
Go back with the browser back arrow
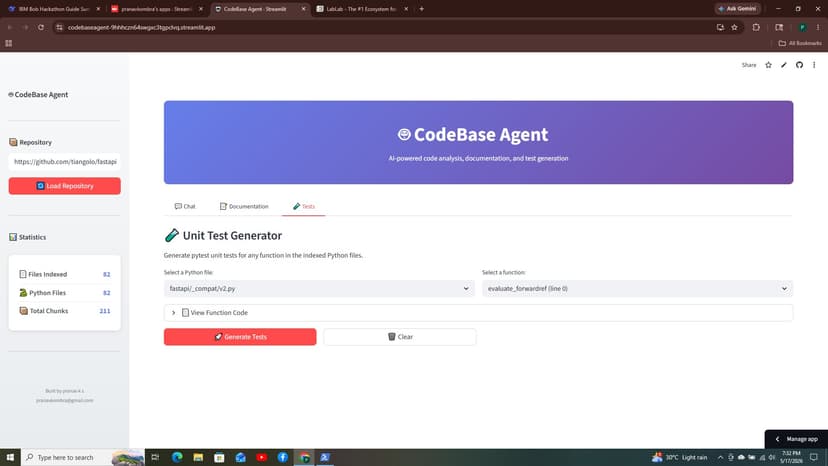tap(10, 27)
